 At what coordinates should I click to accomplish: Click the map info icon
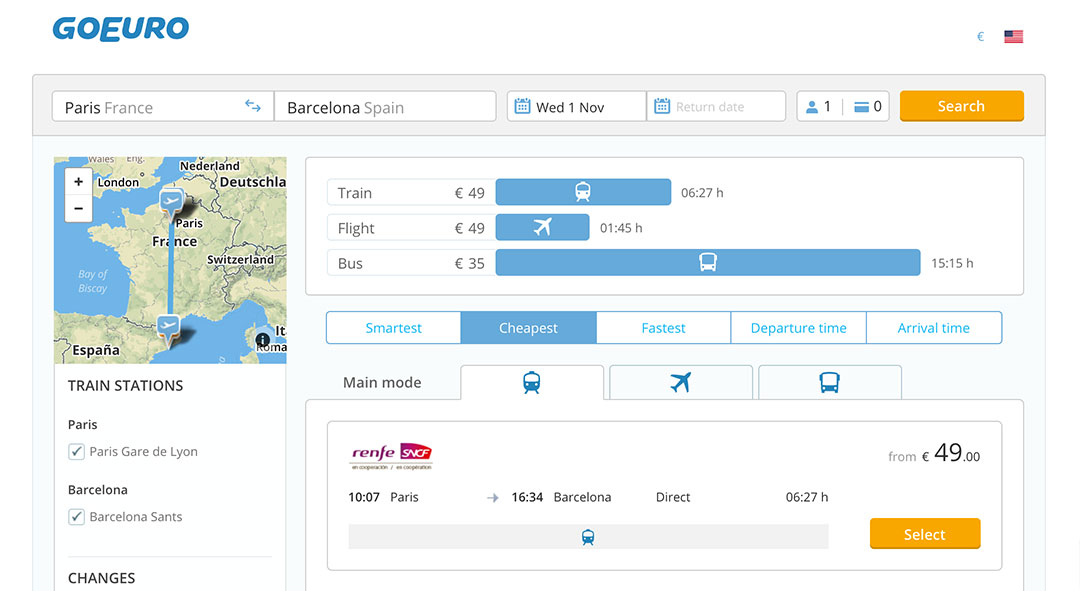pos(263,340)
